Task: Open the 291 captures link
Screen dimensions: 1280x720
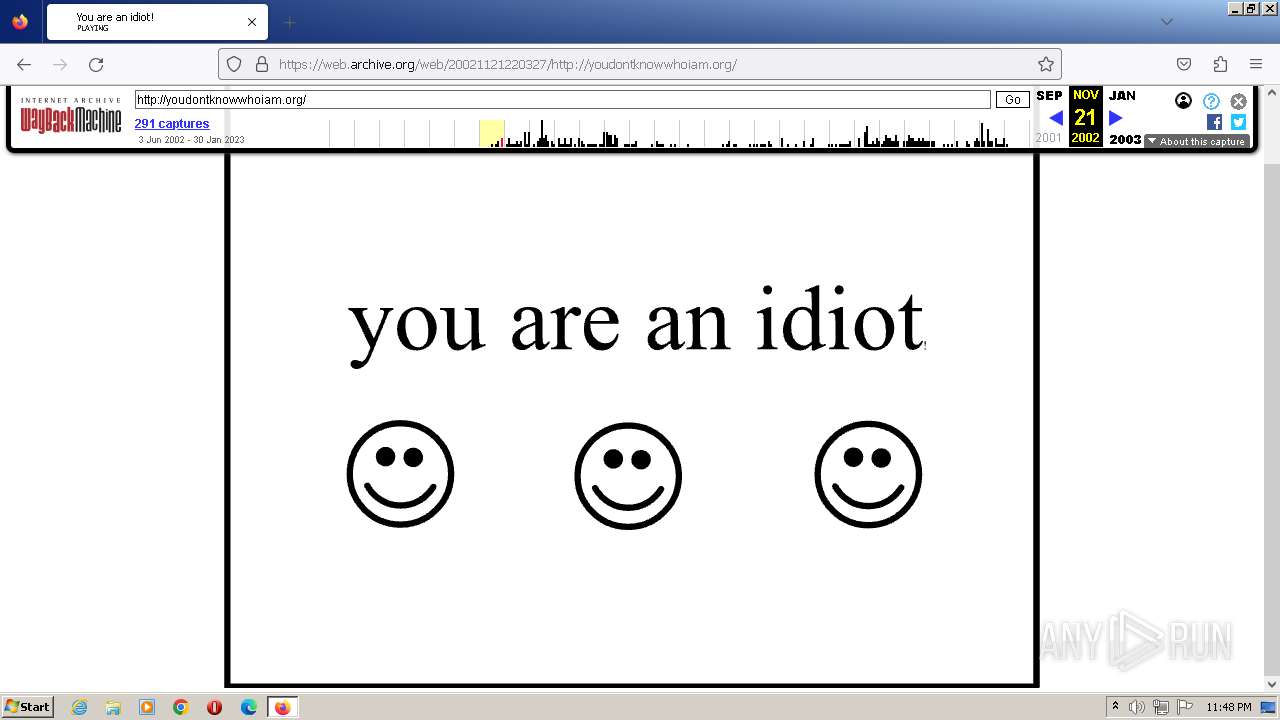Action: (x=172, y=124)
